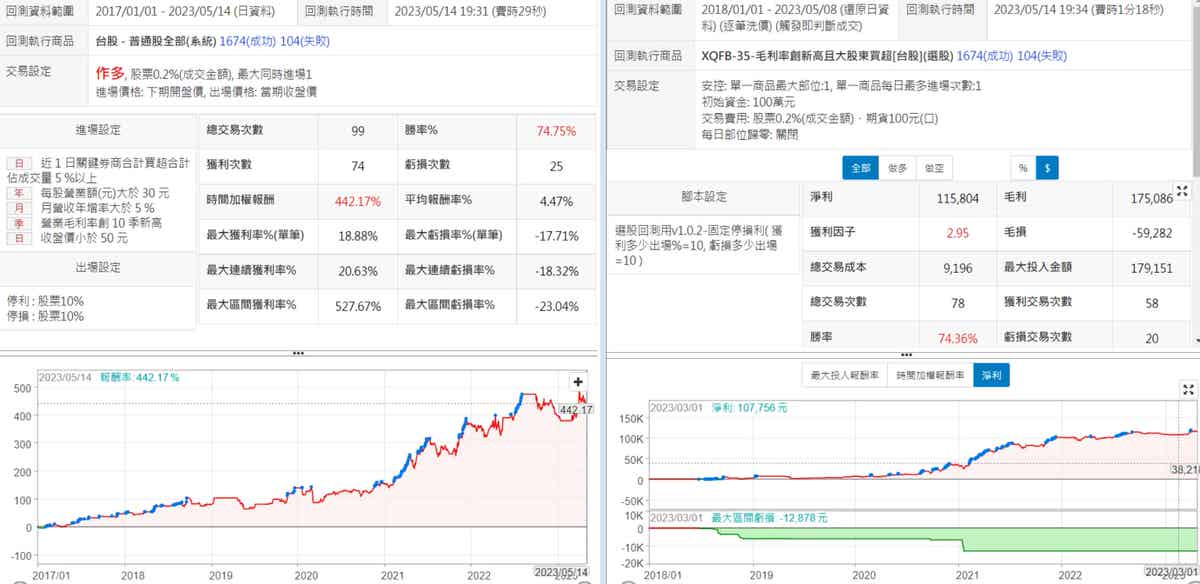Click the plus icon on left chart
The width and height of the screenshot is (1200, 584).
pyautogui.click(x=578, y=381)
